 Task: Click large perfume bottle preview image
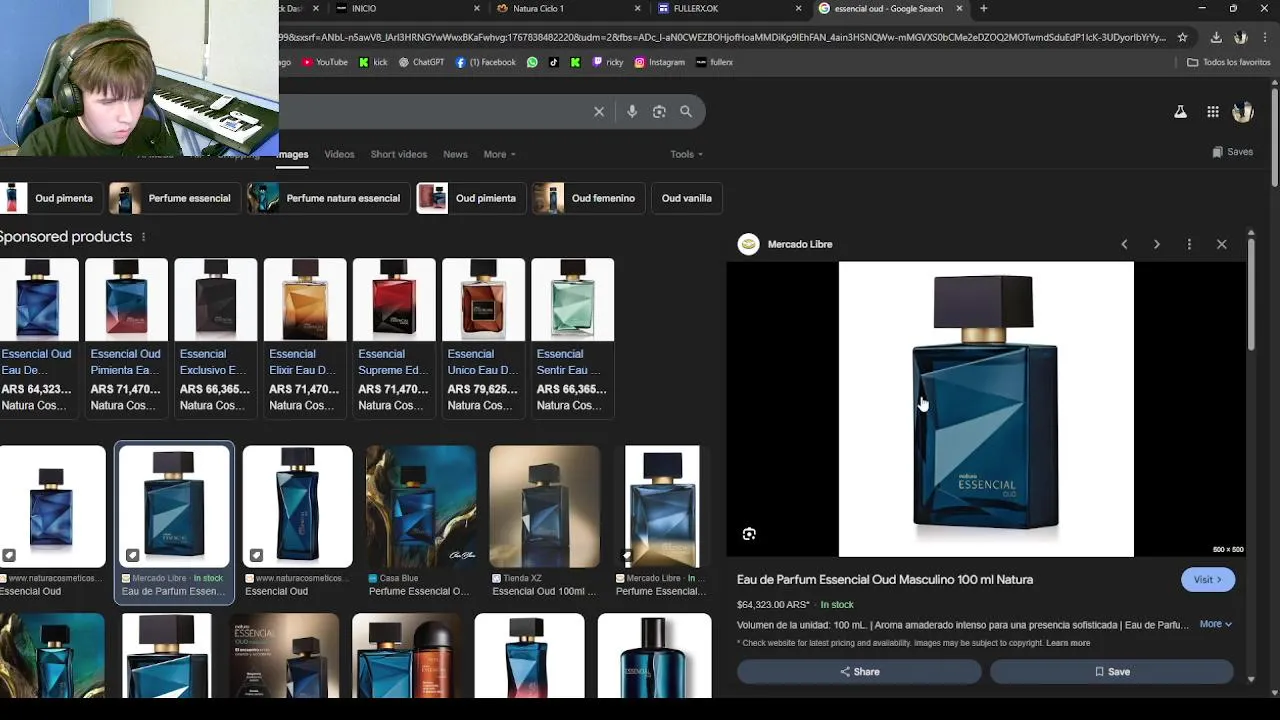[986, 409]
